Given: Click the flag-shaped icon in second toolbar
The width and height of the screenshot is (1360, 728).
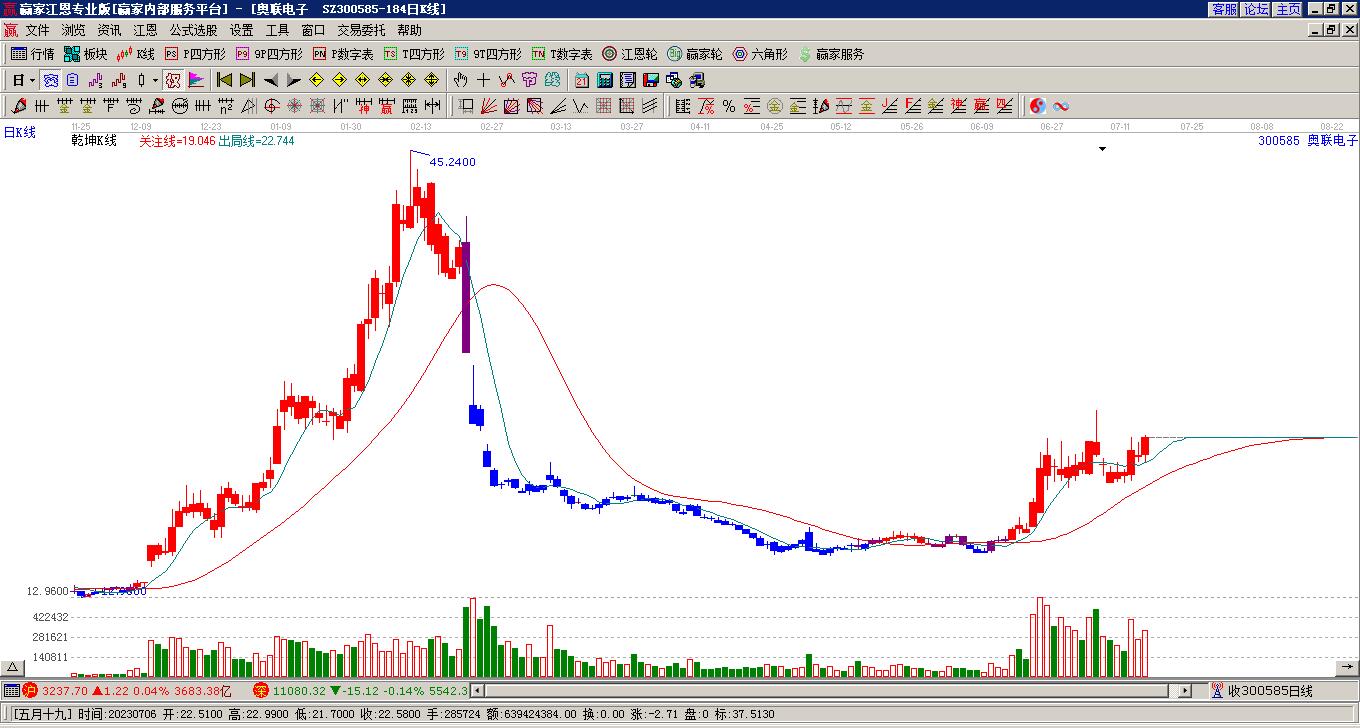Looking at the screenshot, I should point(196,80).
